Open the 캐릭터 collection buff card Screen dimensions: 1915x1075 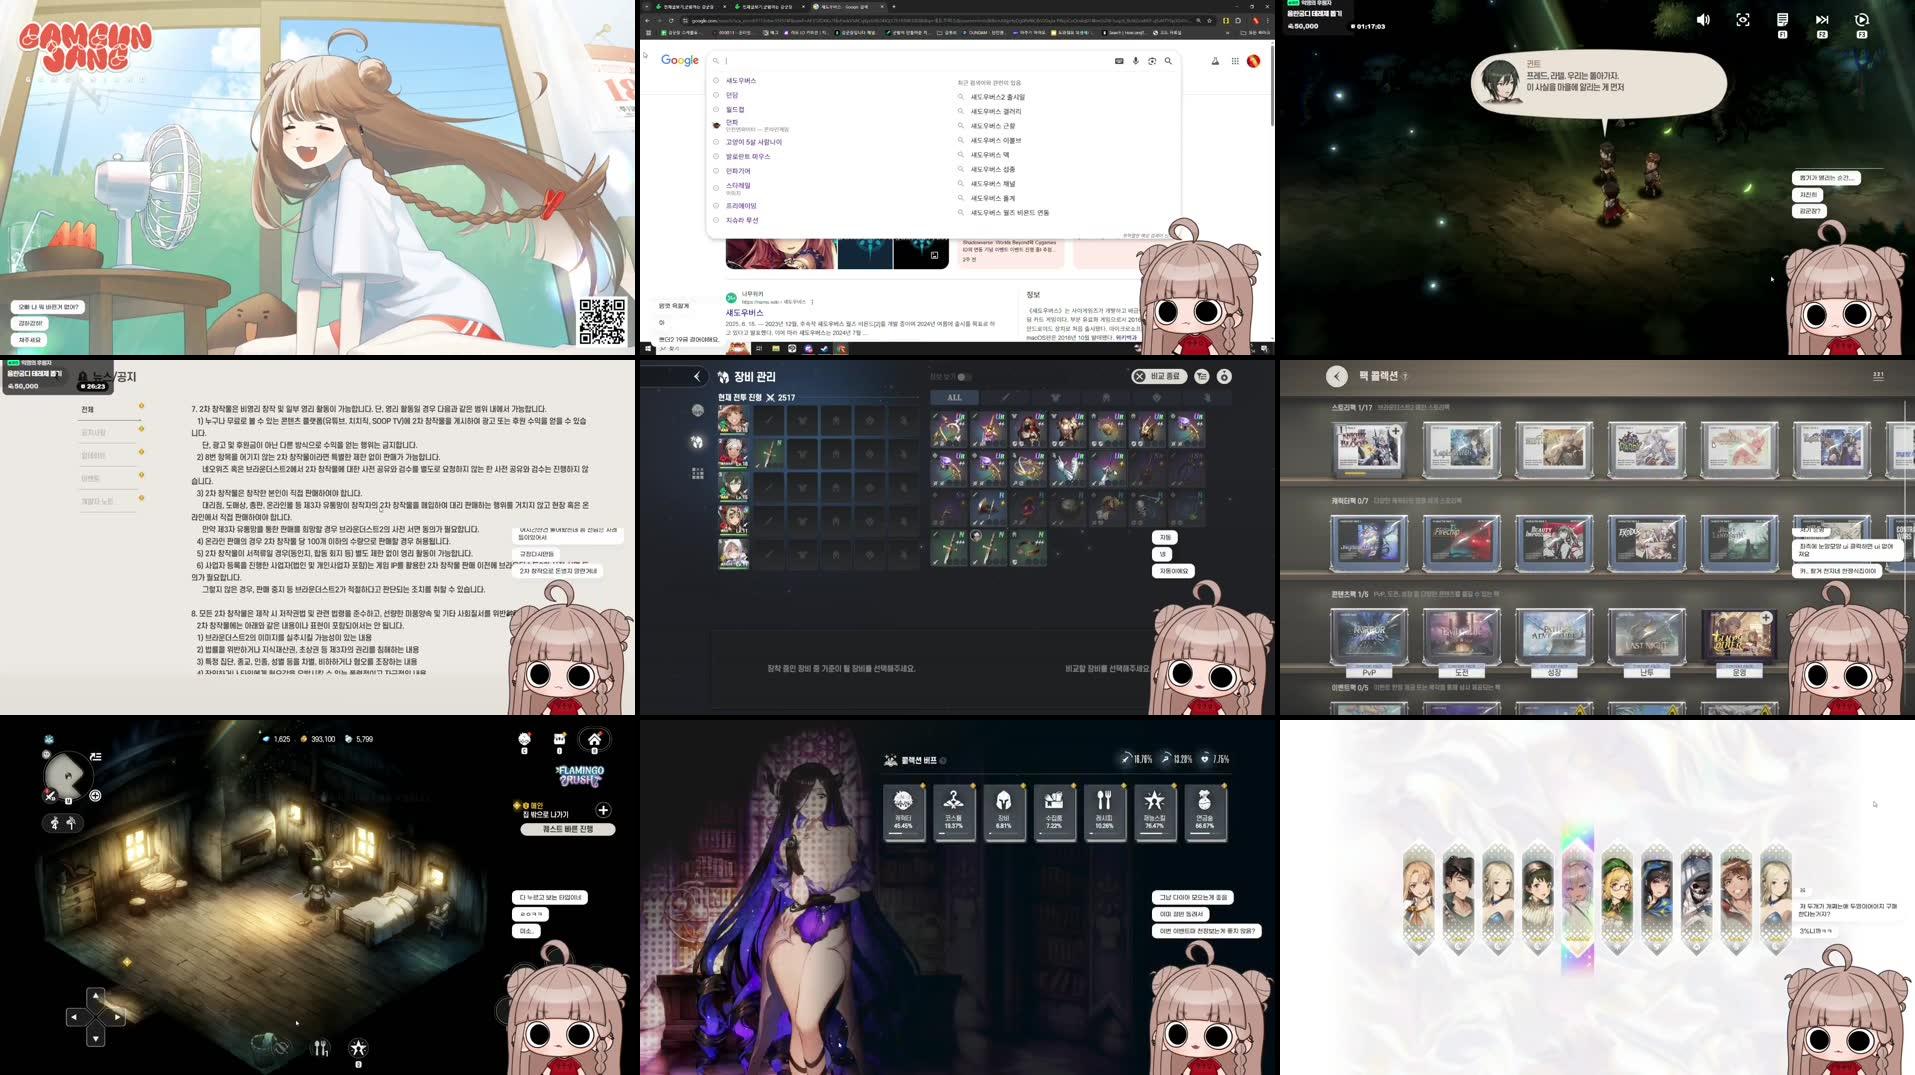(903, 812)
